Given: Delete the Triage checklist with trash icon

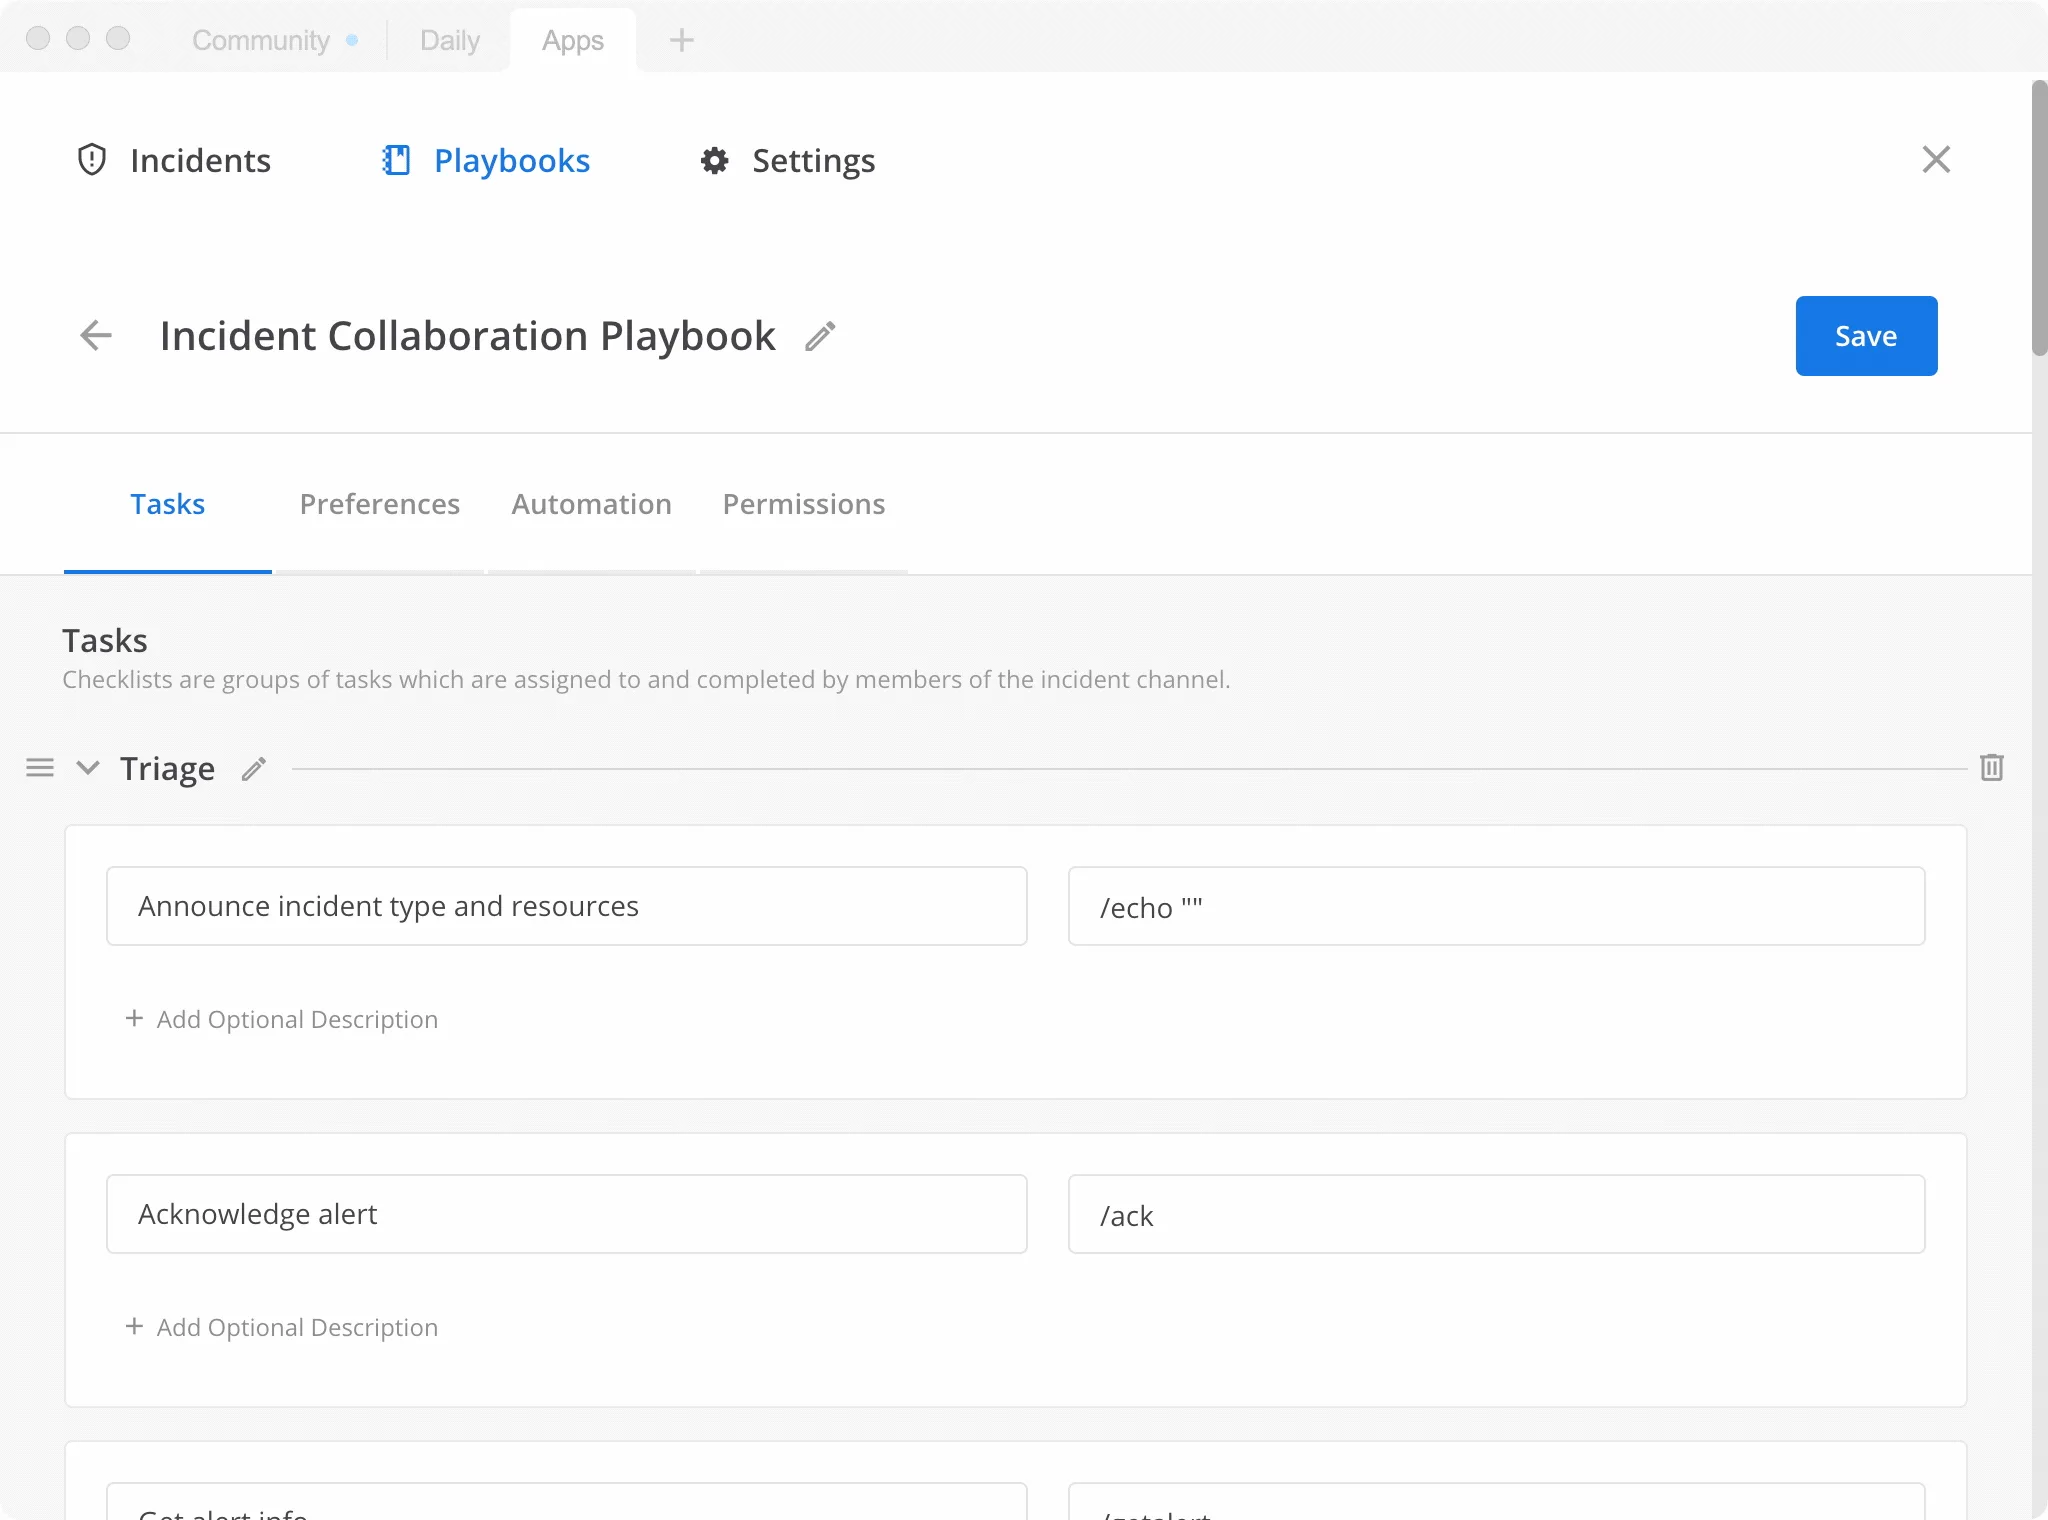Looking at the screenshot, I should tap(1992, 768).
